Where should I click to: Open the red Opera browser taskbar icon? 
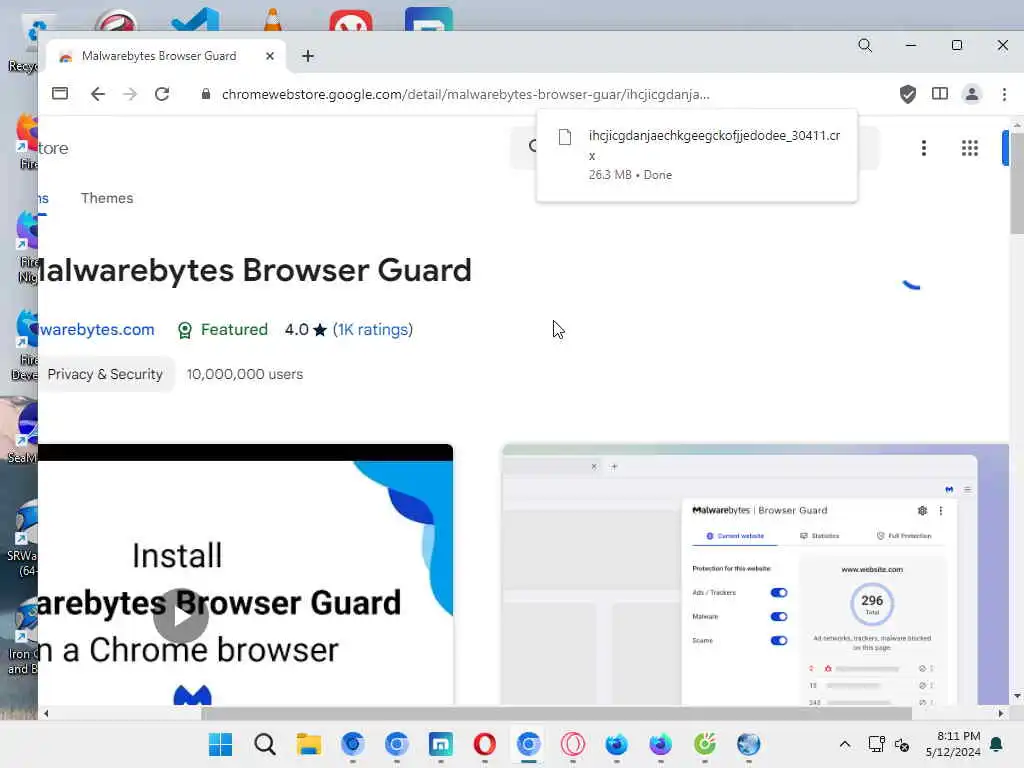[x=485, y=744]
